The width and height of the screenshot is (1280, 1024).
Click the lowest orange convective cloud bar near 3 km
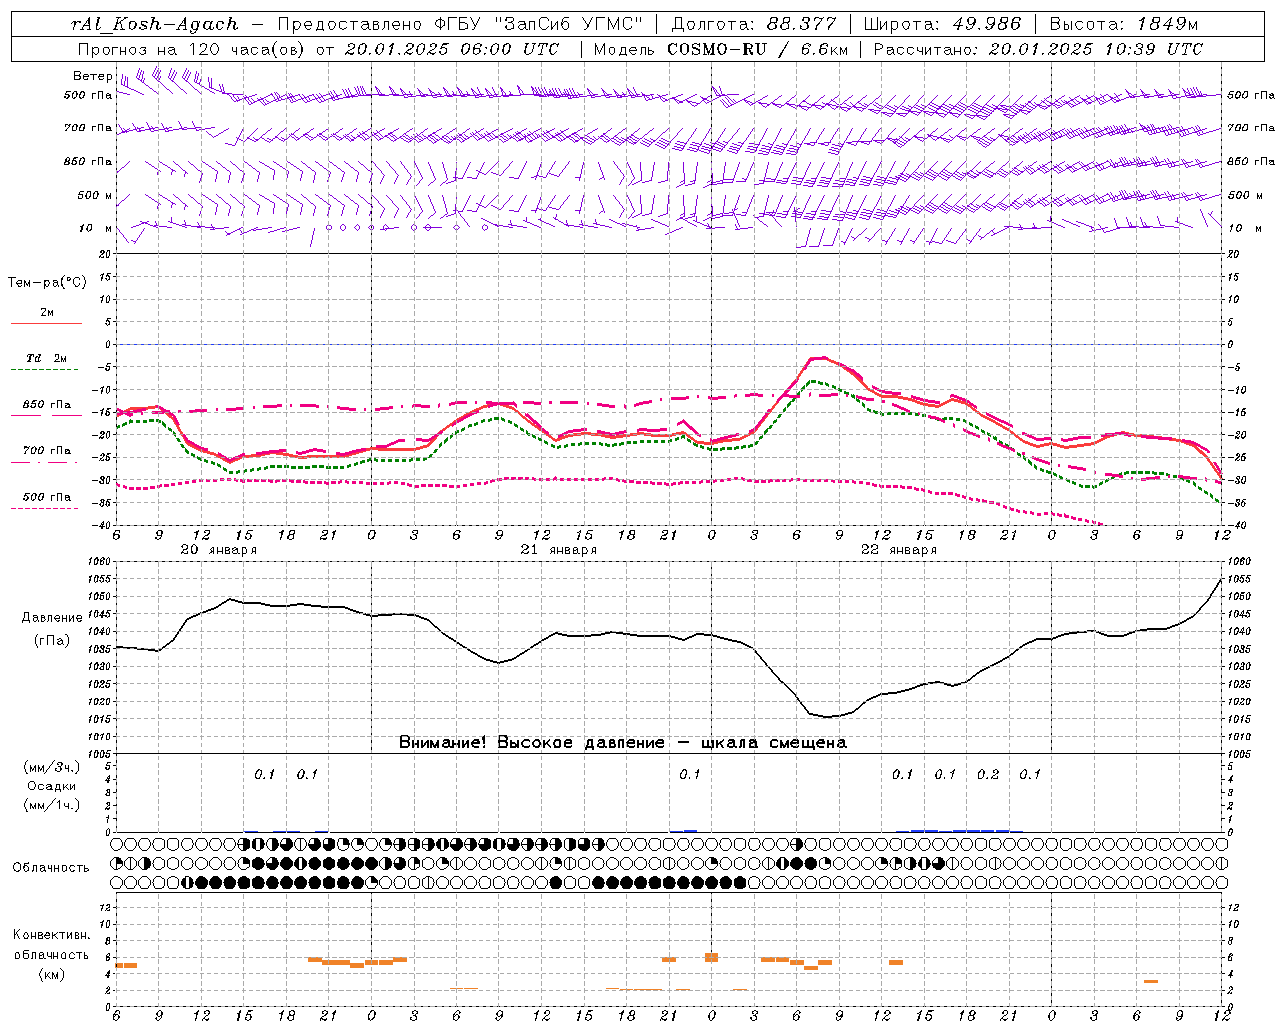coord(1151,981)
